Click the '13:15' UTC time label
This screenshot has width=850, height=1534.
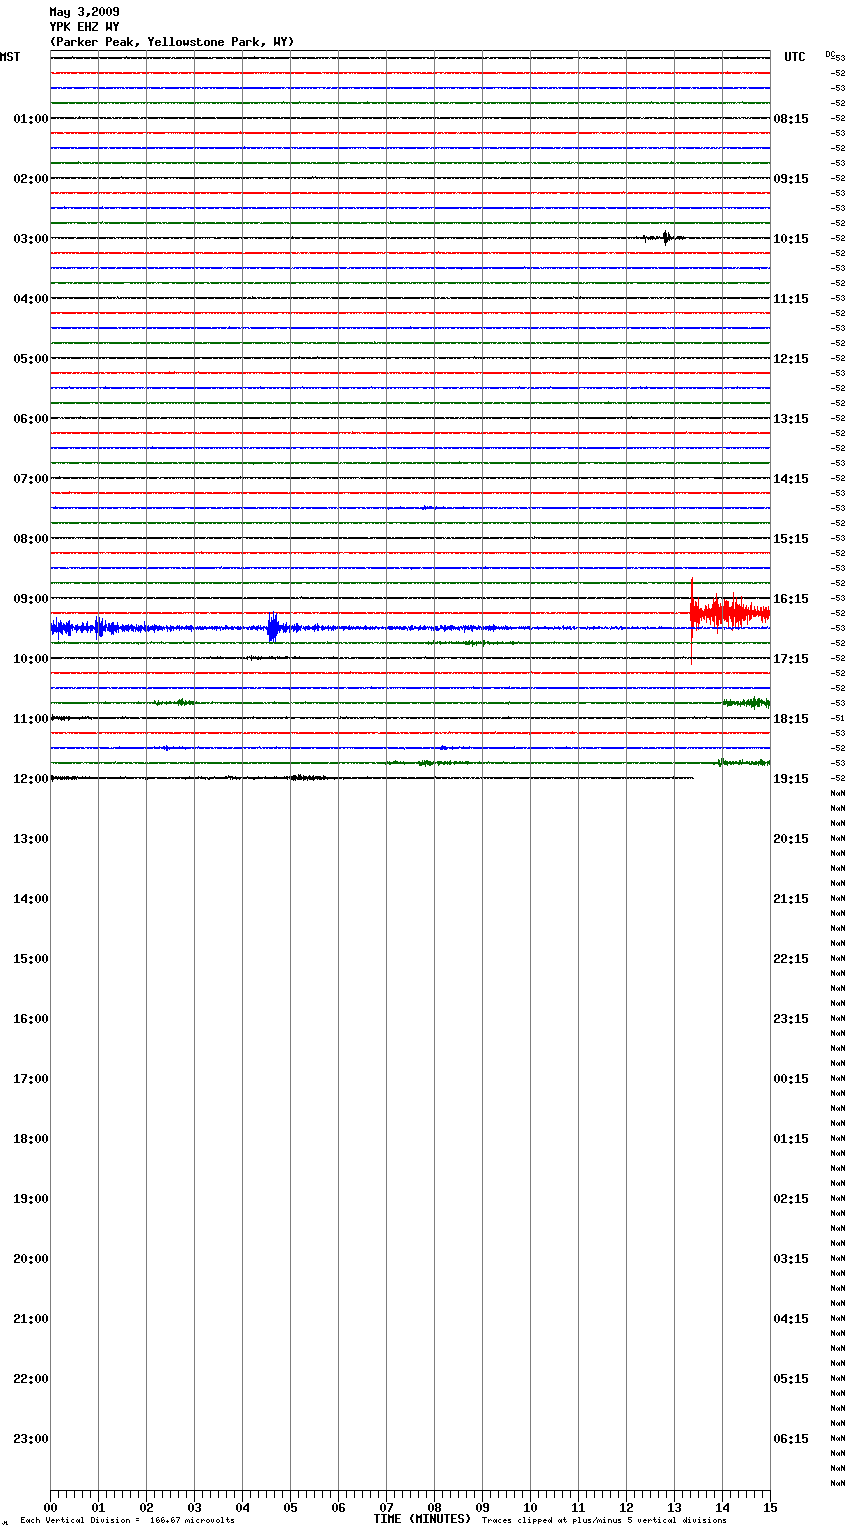791,419
